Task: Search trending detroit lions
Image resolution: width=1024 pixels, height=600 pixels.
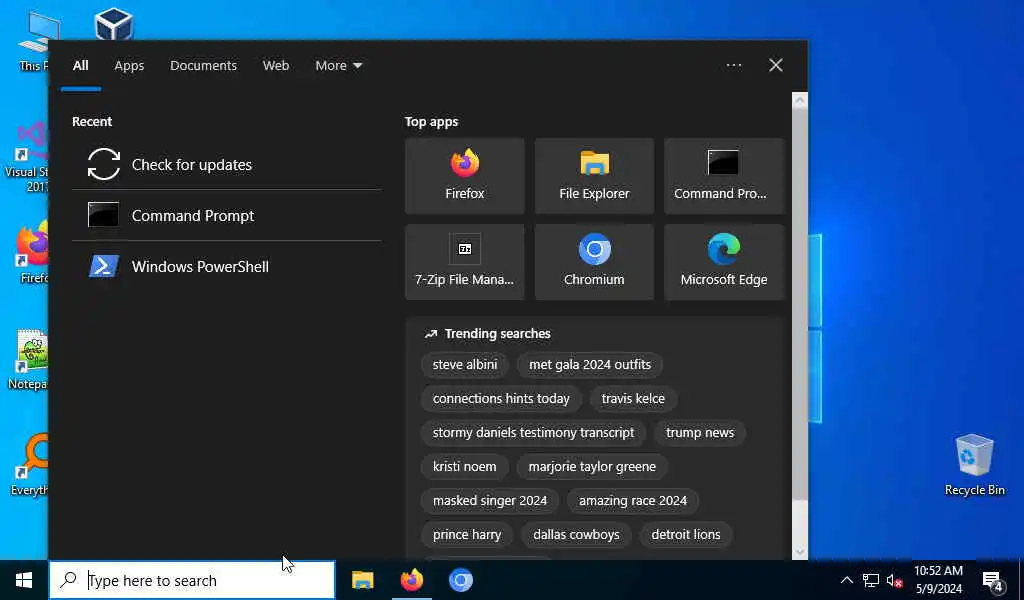Action: pyautogui.click(x=686, y=534)
